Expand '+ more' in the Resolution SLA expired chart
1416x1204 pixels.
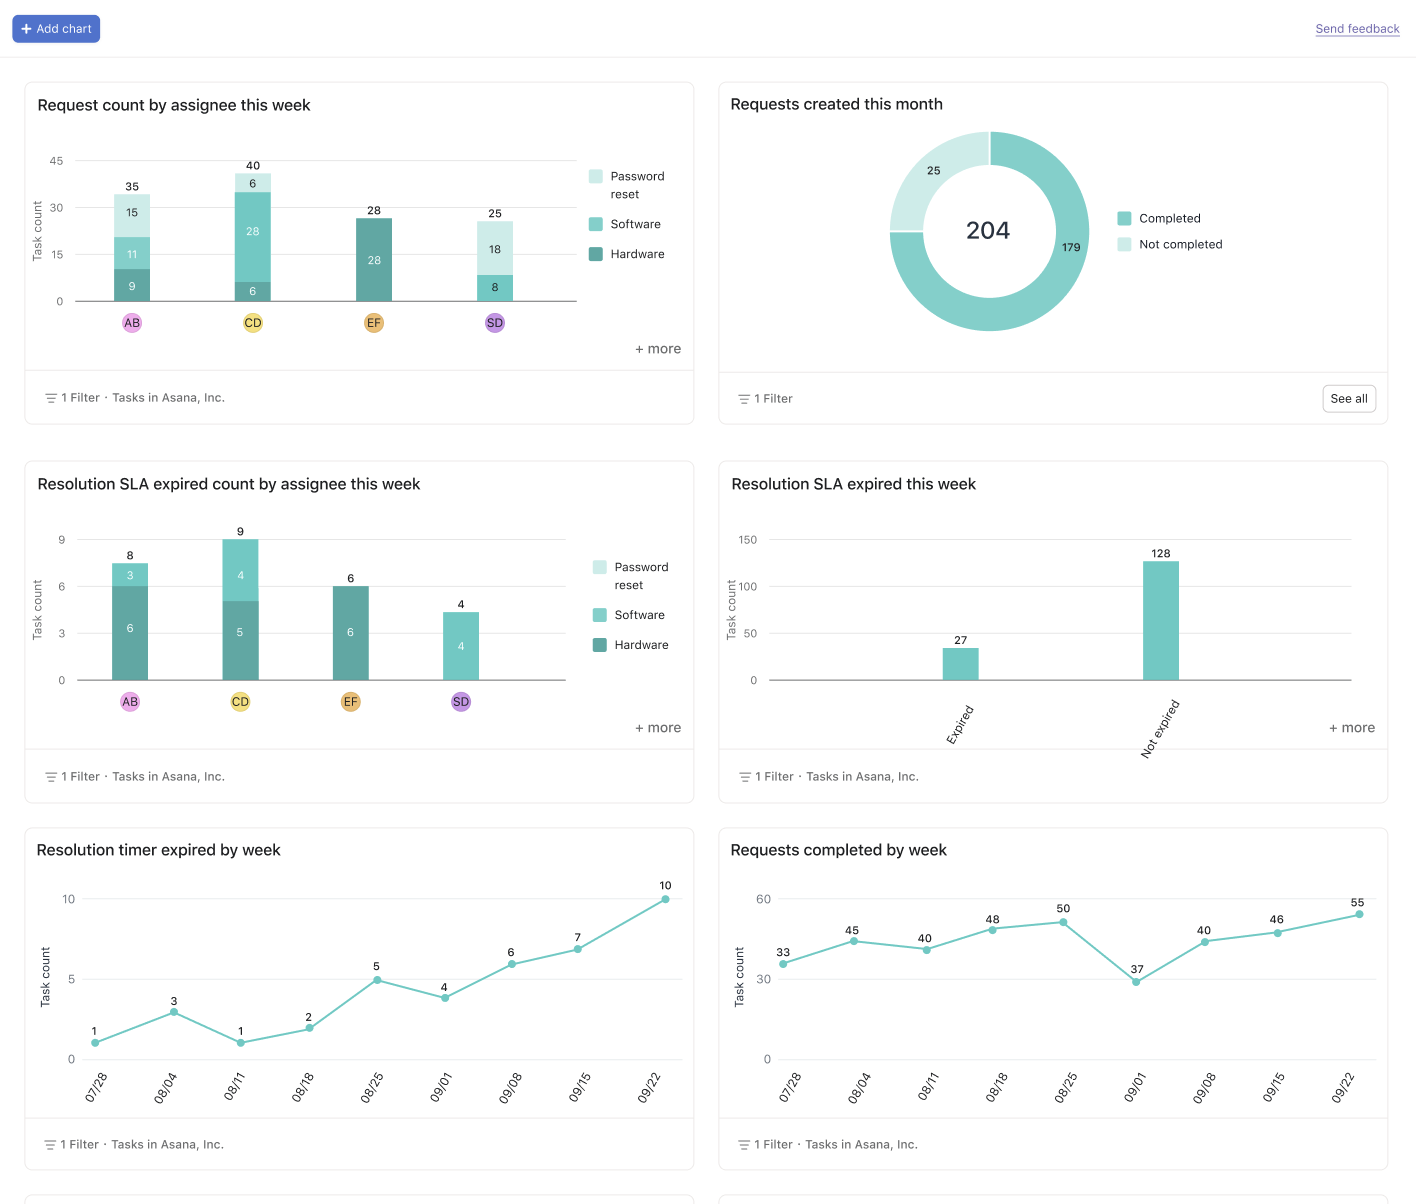pos(1352,727)
